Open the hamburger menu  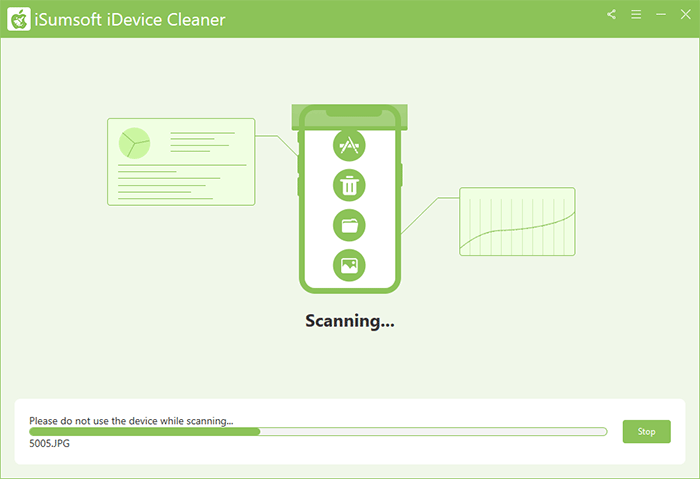[636, 14]
